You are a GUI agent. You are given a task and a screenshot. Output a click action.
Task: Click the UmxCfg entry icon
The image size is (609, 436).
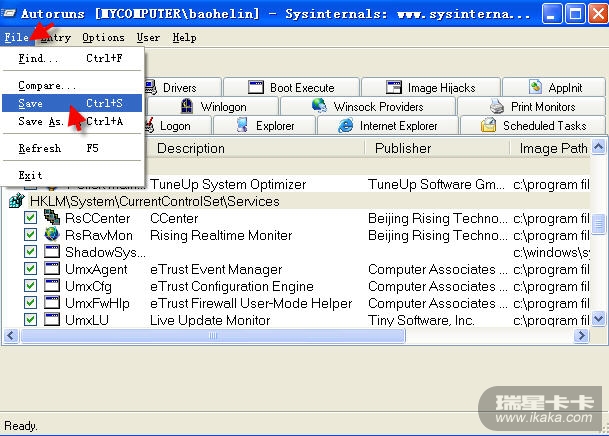(52, 286)
